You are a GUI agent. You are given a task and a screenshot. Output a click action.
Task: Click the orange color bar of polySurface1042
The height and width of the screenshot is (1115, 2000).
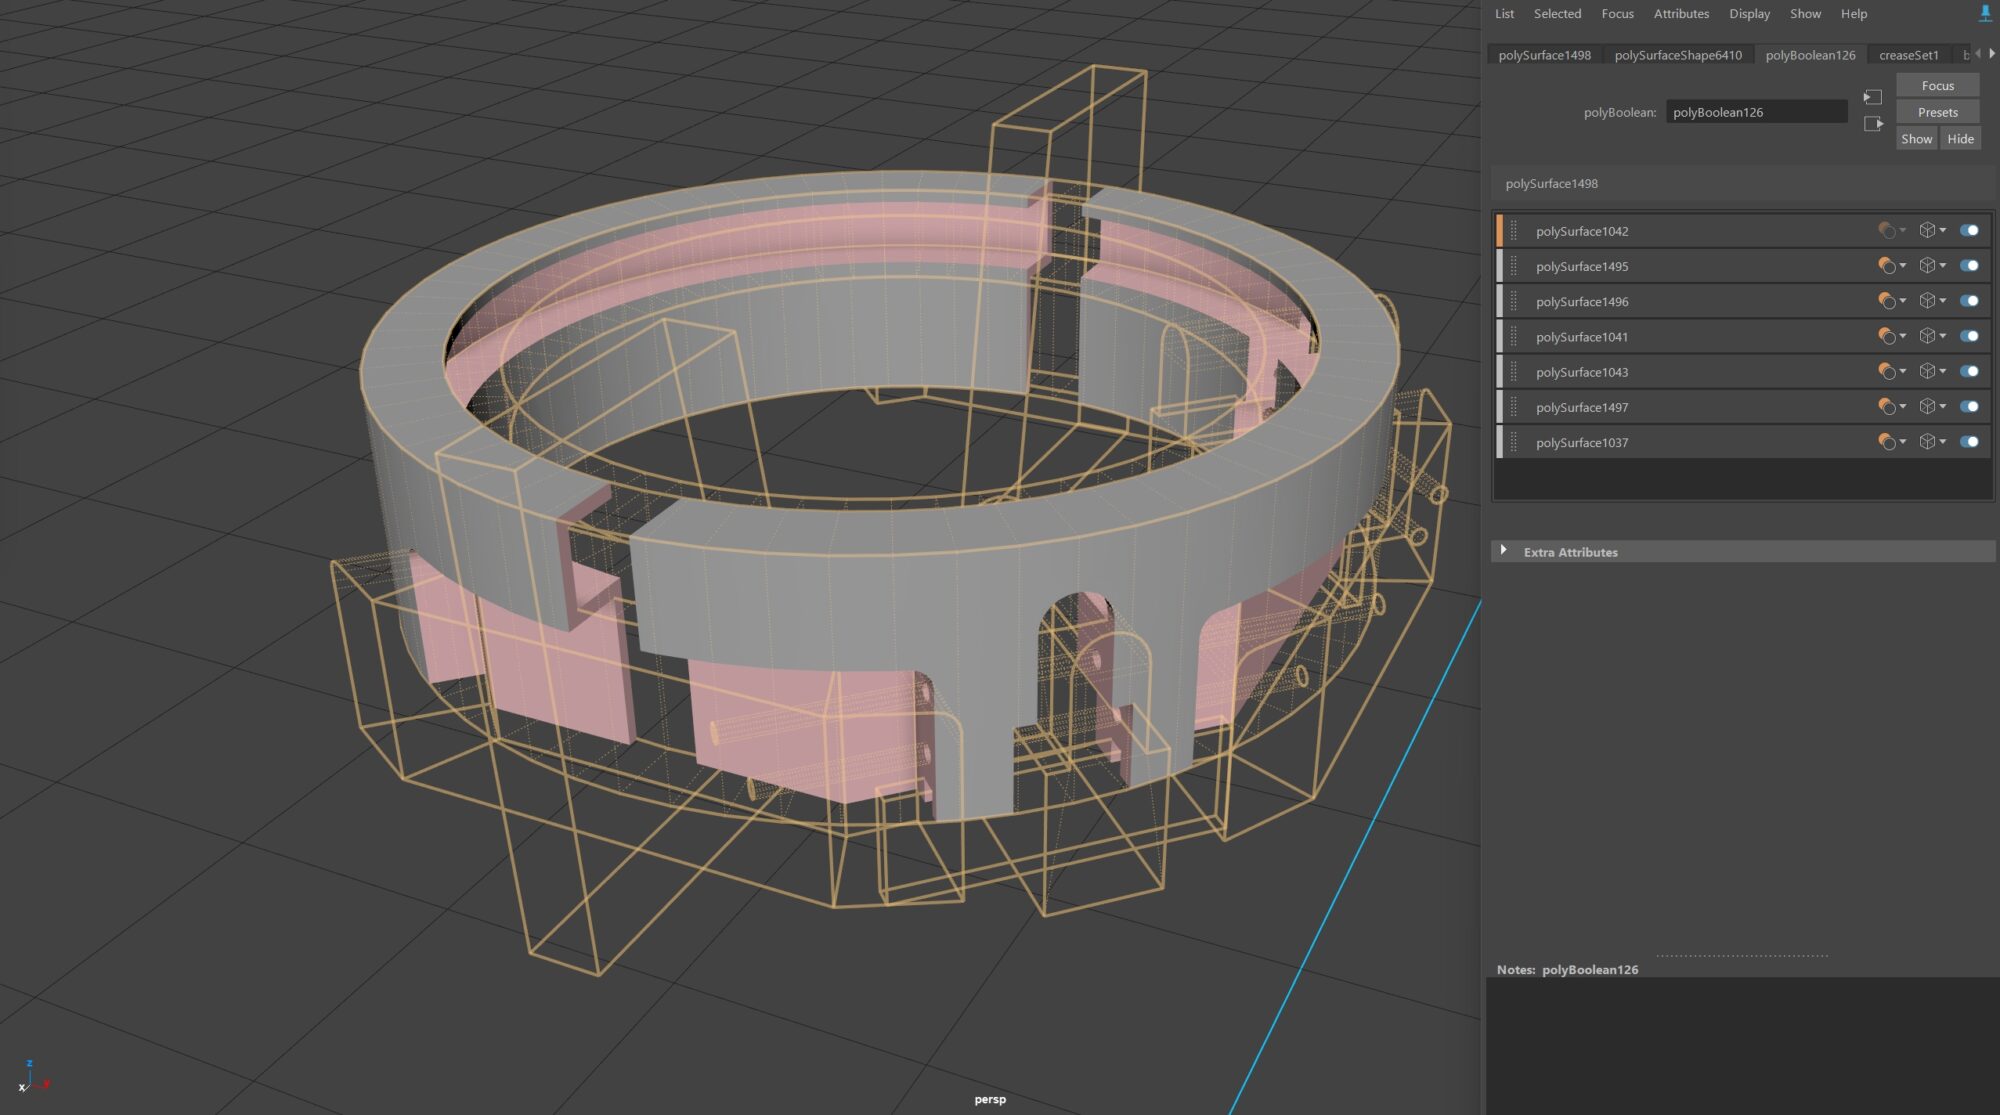coord(1499,231)
